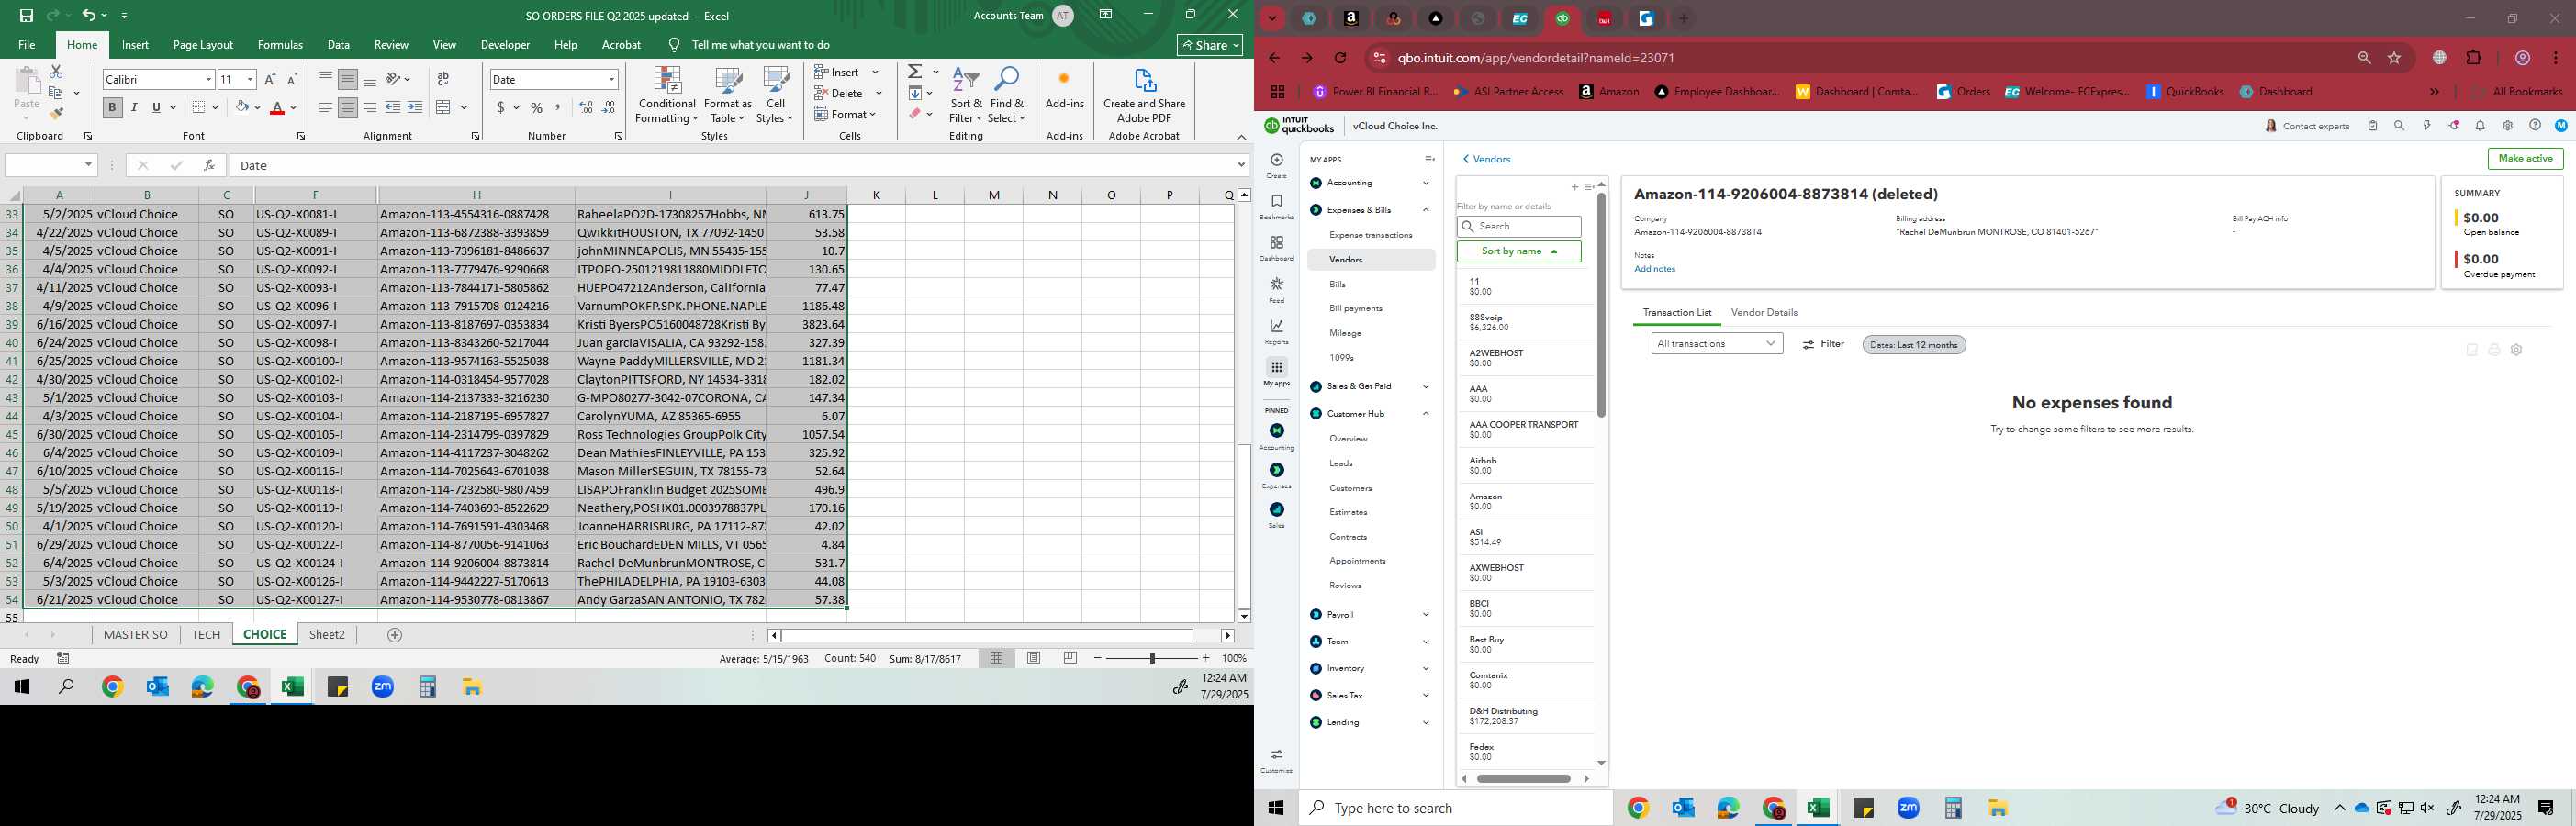Open the Excel Name Box dropdown
Image resolution: width=2576 pixels, height=826 pixels.
88,165
